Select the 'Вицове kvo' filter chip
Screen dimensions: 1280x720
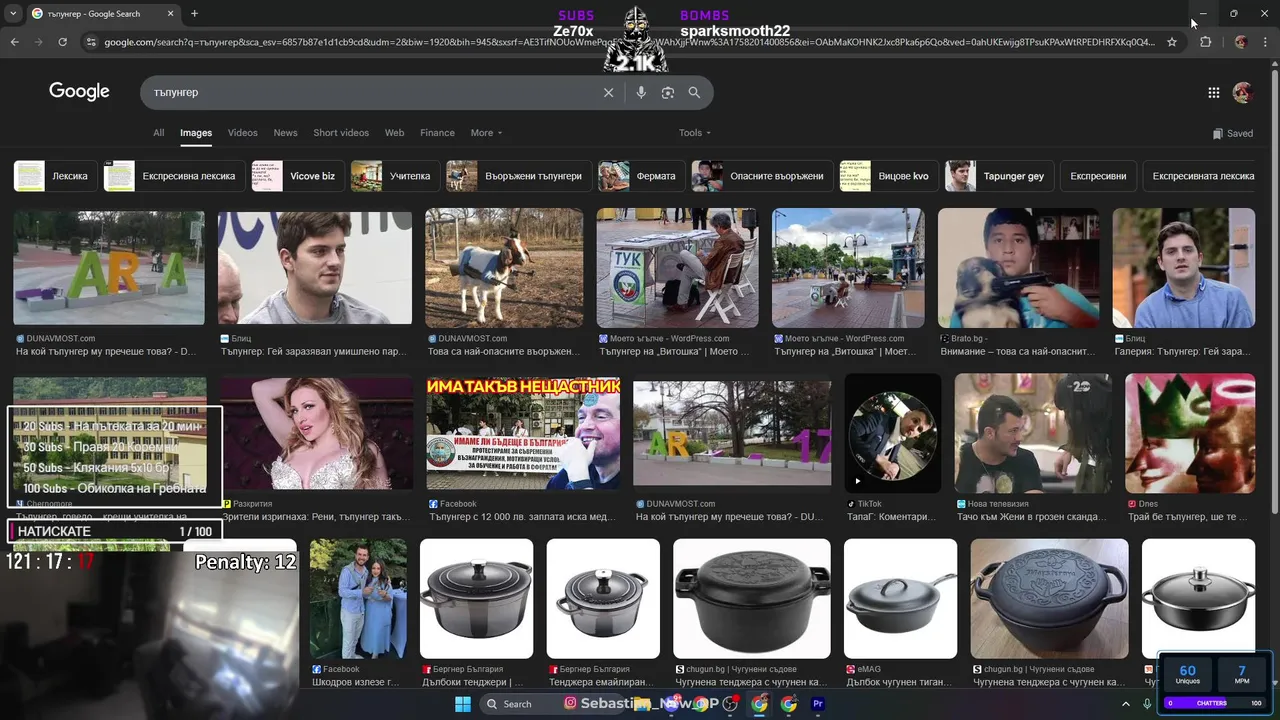click(889, 176)
